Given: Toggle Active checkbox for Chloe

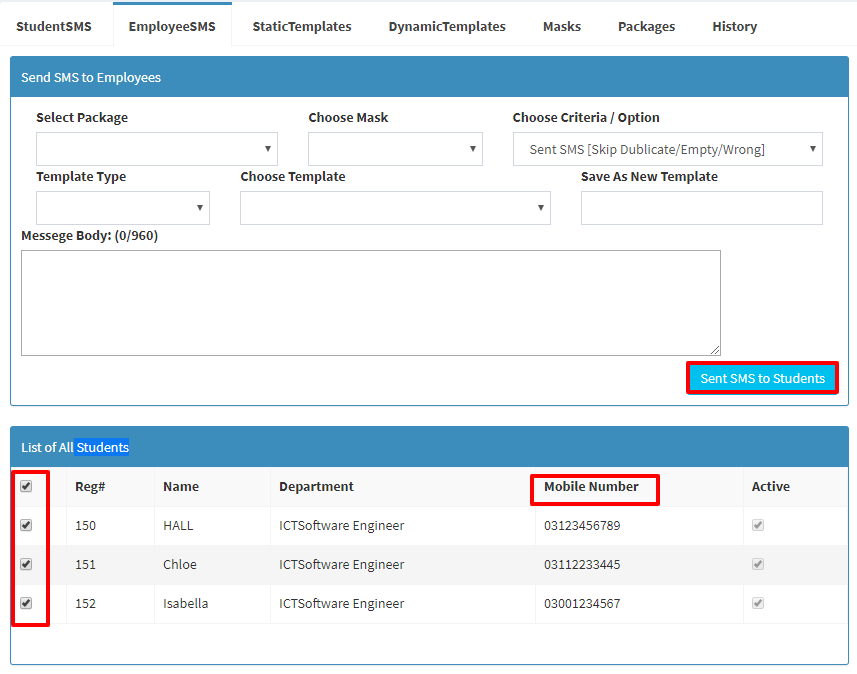Looking at the screenshot, I should click(758, 564).
